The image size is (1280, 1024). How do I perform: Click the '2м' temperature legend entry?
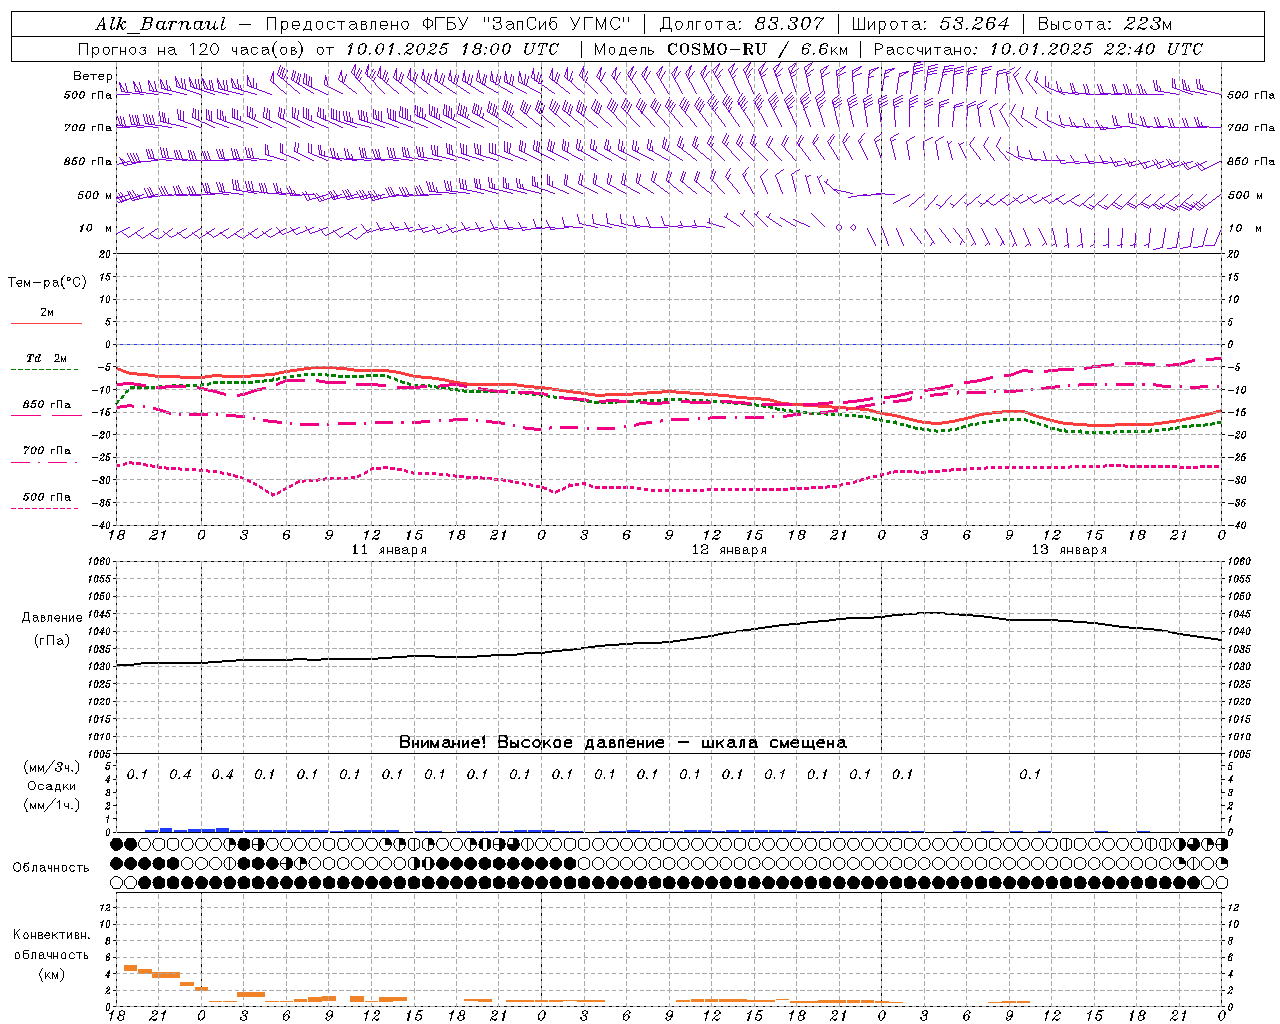pyautogui.click(x=47, y=313)
